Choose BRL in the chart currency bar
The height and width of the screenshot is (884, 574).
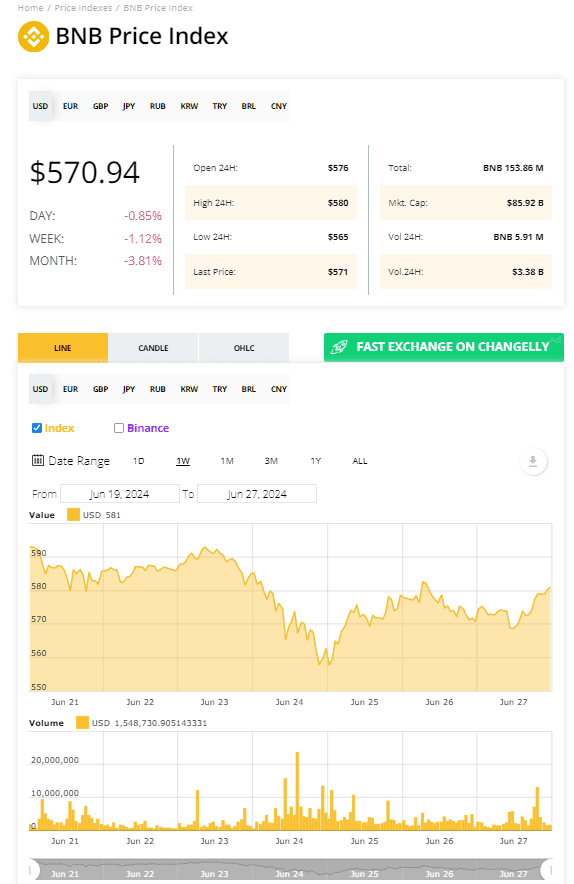pos(249,389)
